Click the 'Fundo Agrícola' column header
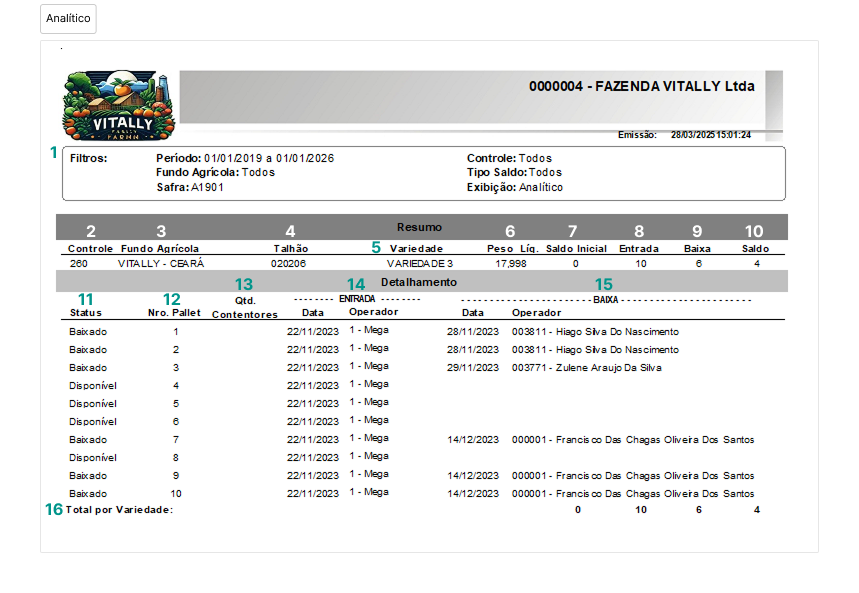The image size is (859, 593). (160, 249)
